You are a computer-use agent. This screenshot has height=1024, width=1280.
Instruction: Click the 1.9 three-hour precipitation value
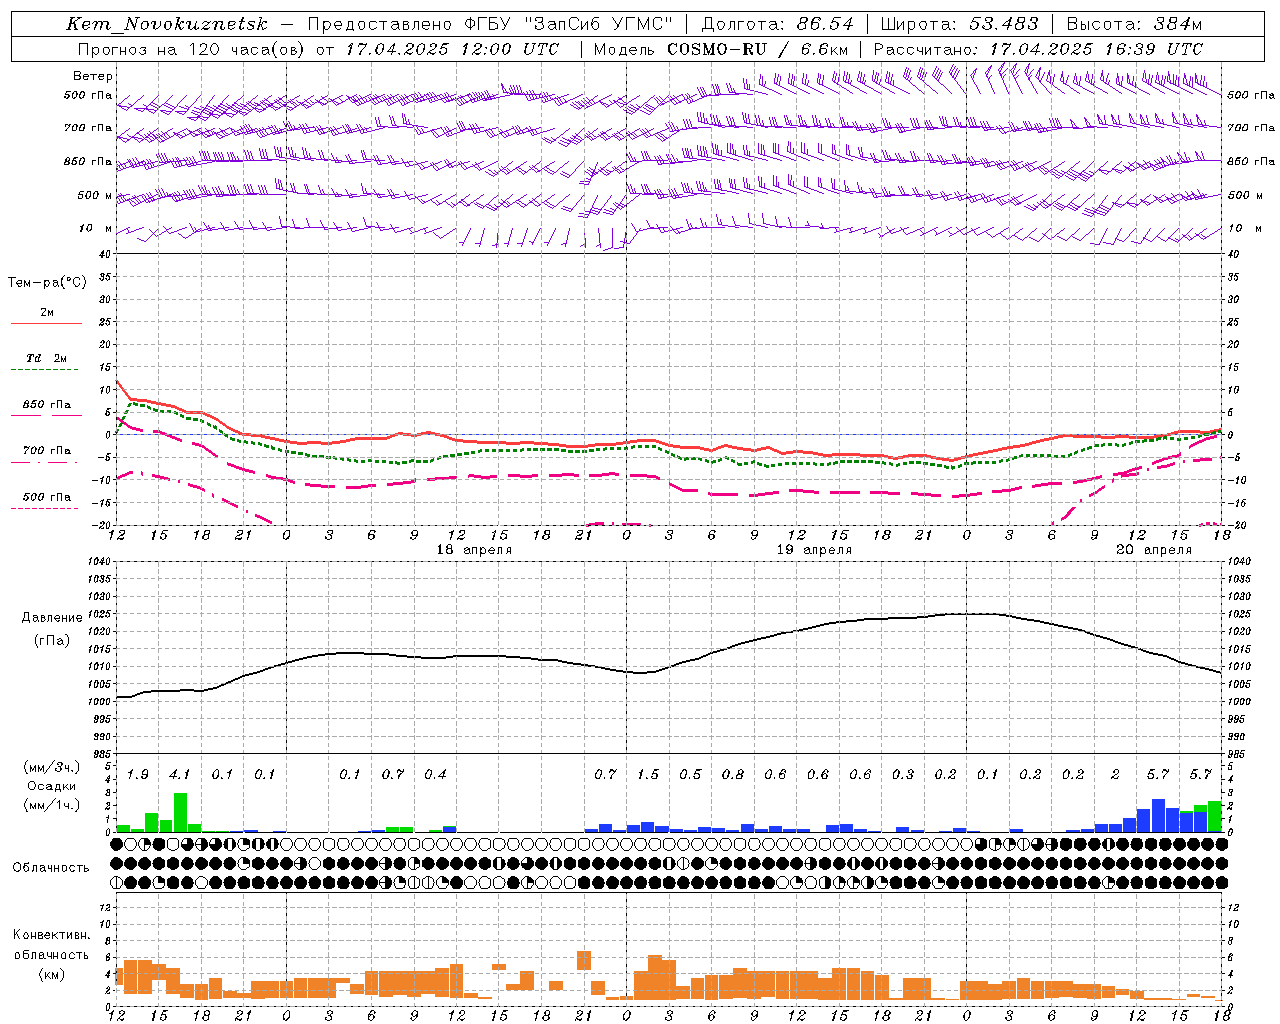pos(138,774)
